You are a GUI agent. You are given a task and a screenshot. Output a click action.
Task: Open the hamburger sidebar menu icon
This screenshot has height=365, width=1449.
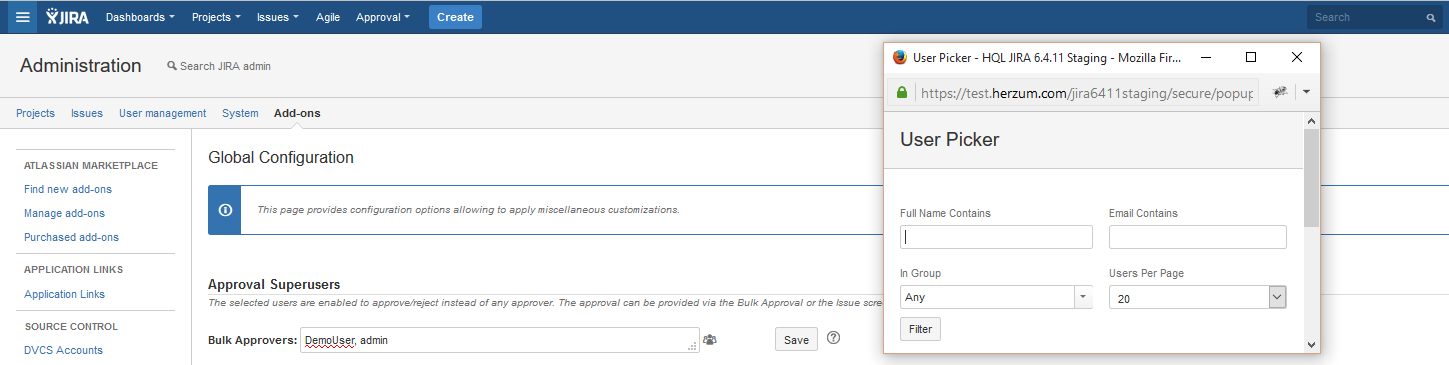[x=22, y=17]
